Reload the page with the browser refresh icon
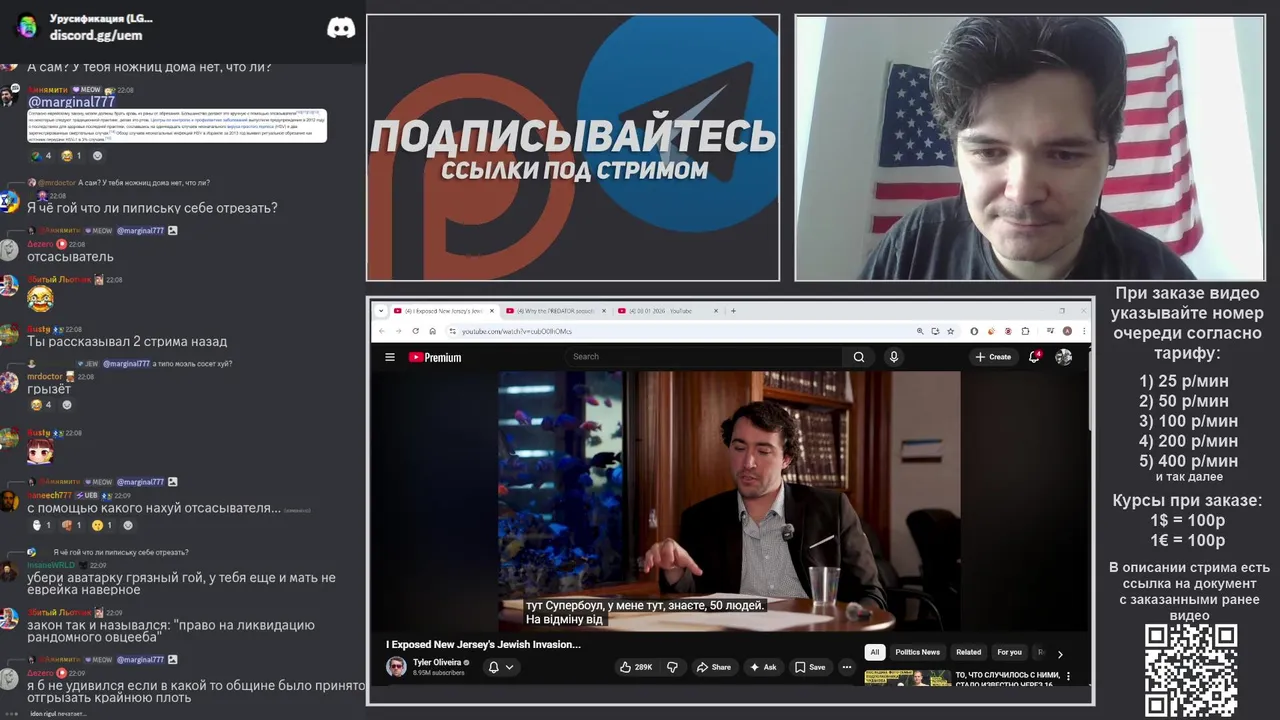The image size is (1280, 720). pos(415,331)
